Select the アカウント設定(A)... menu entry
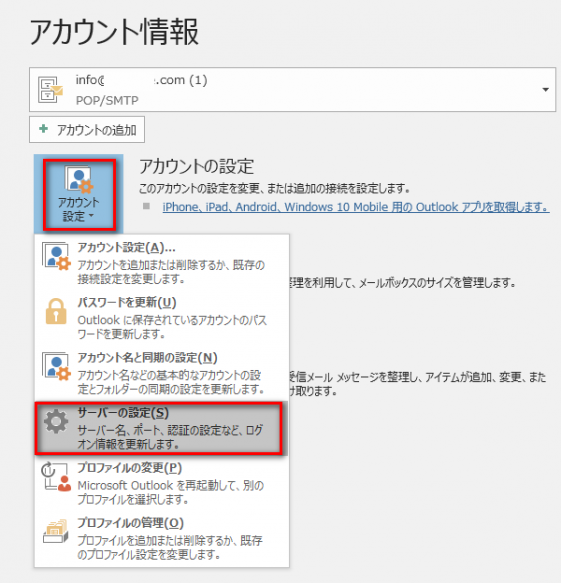Image resolution: width=561 pixels, height=583 pixels. pyautogui.click(x=162, y=262)
